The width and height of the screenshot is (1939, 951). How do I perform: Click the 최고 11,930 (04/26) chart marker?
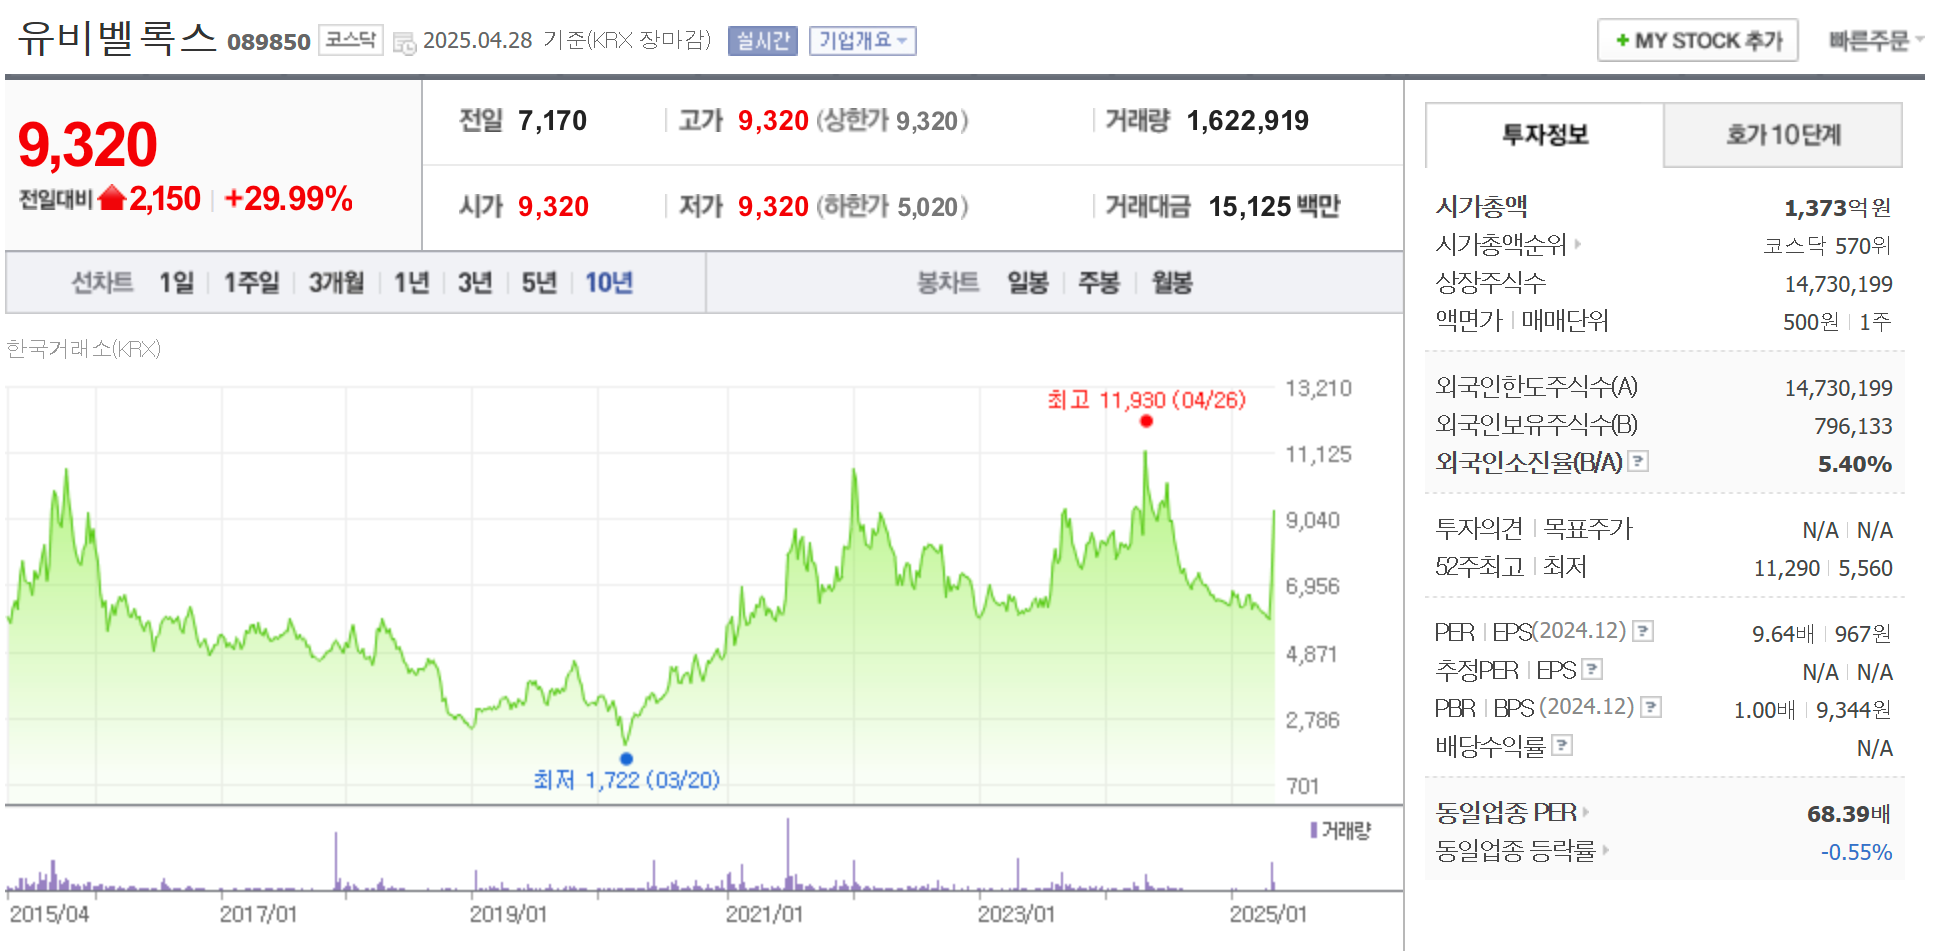1146,421
